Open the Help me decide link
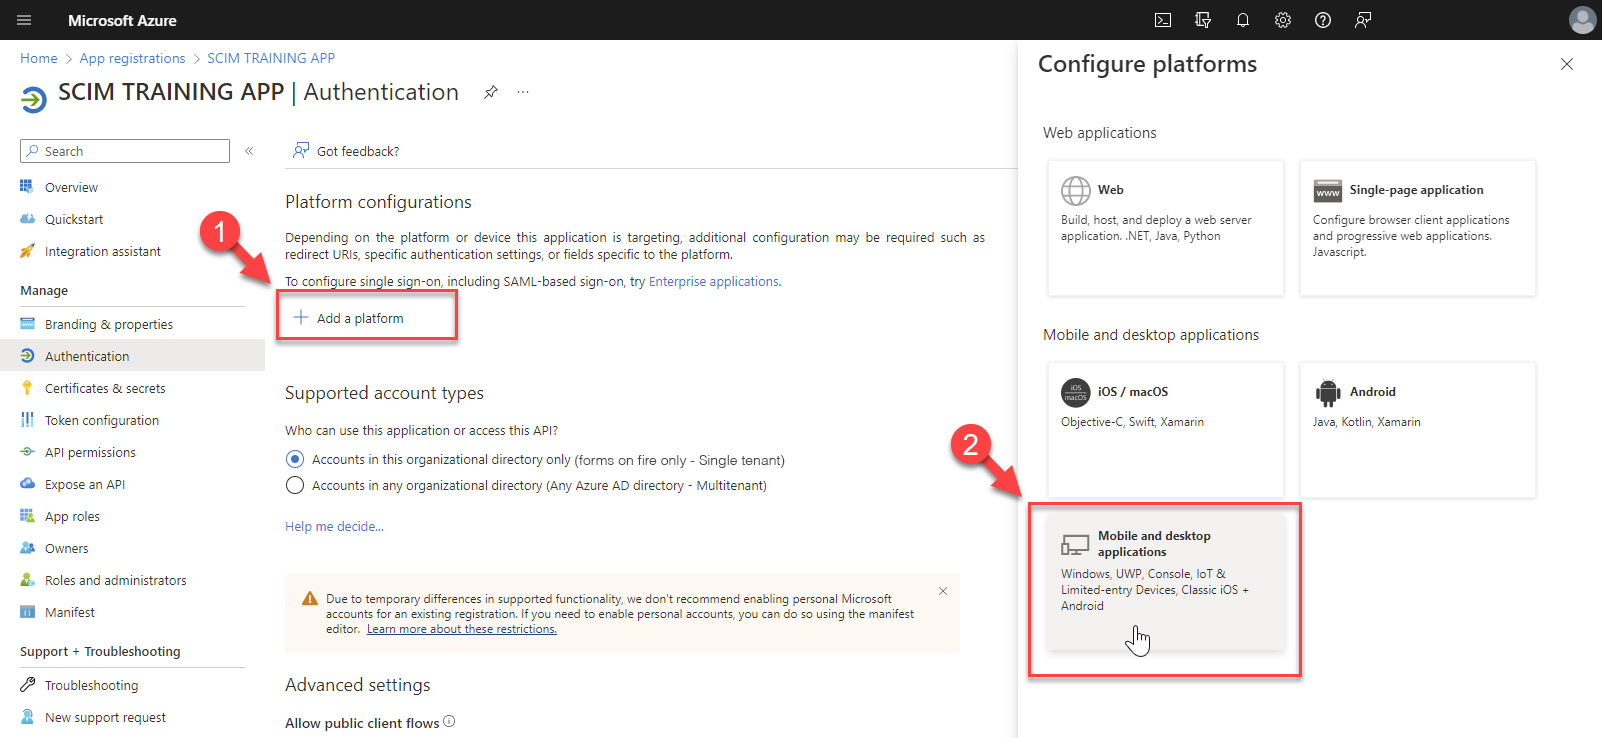Image resolution: width=1602 pixels, height=738 pixels. 334,526
